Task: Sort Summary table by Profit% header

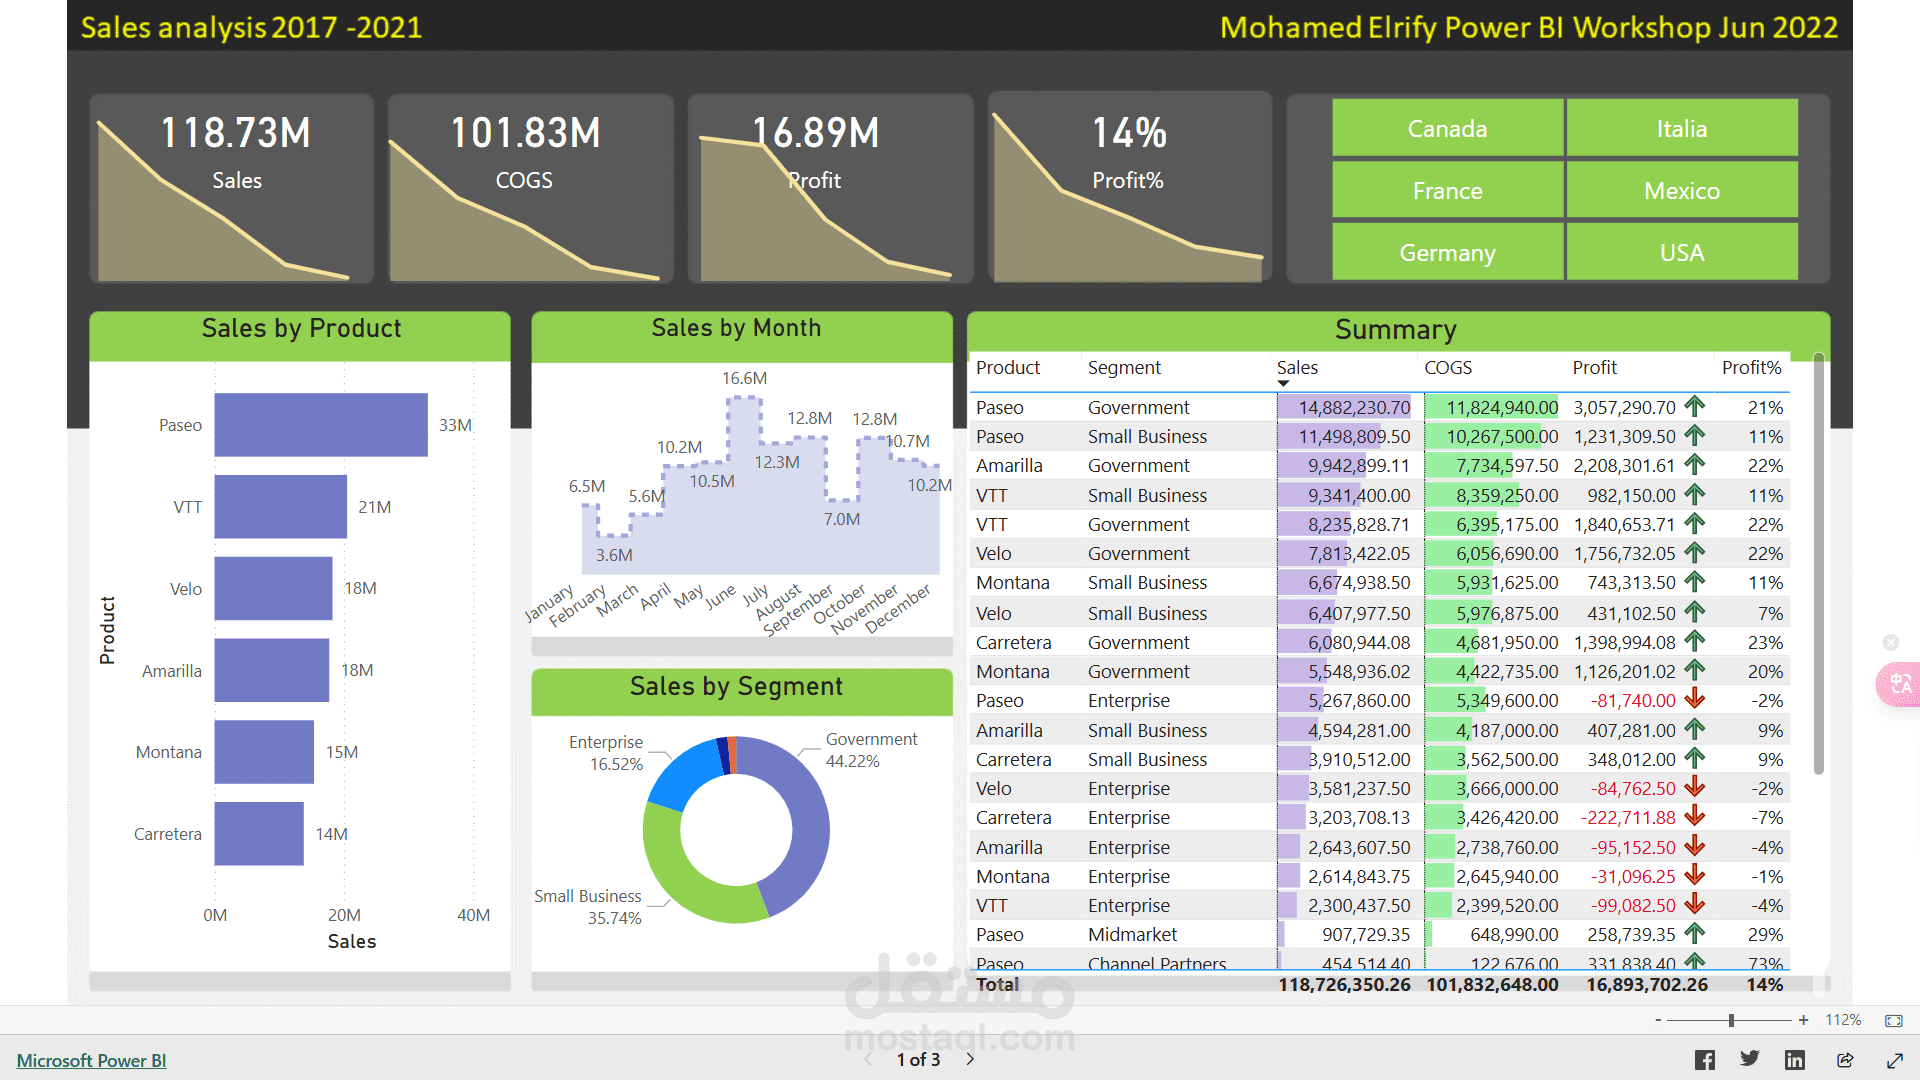Action: point(1751,368)
